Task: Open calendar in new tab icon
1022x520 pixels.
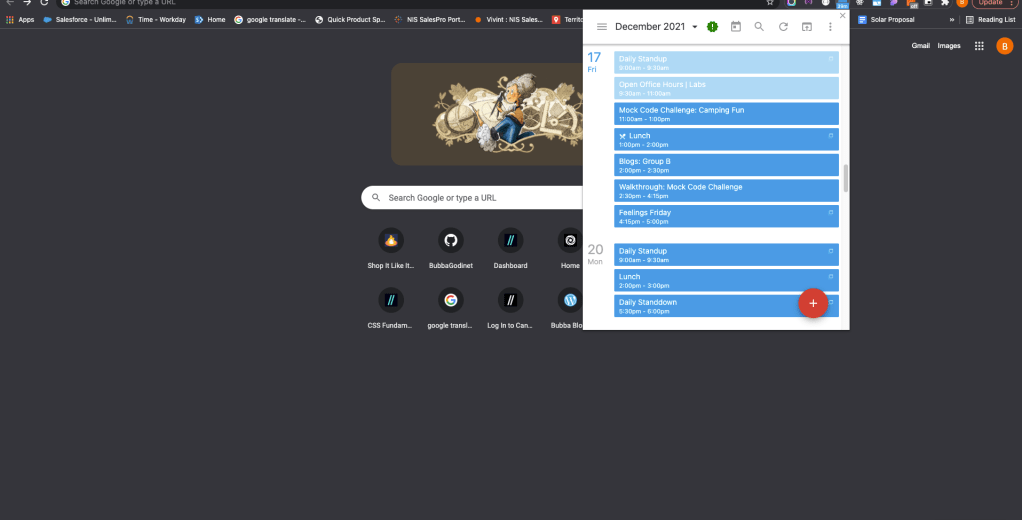Action: [x=807, y=27]
